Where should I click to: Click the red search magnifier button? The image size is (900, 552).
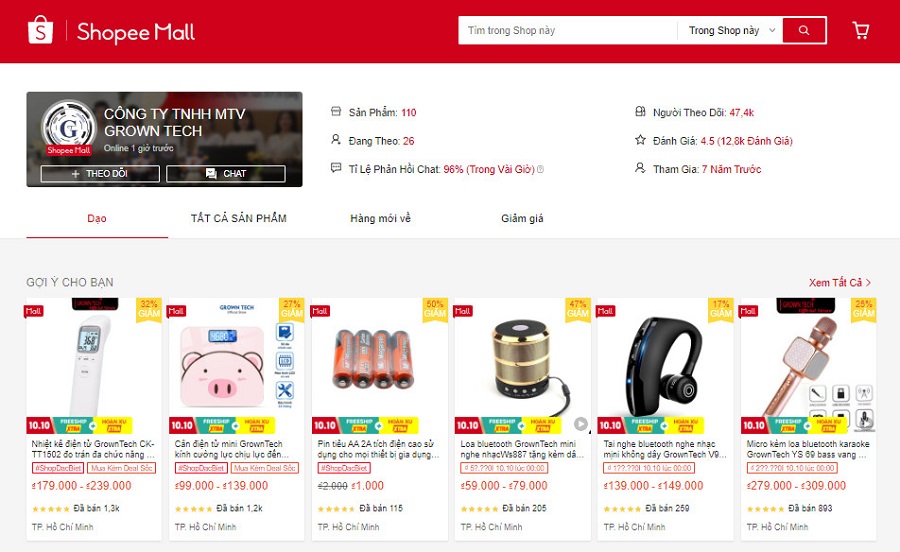click(x=804, y=30)
